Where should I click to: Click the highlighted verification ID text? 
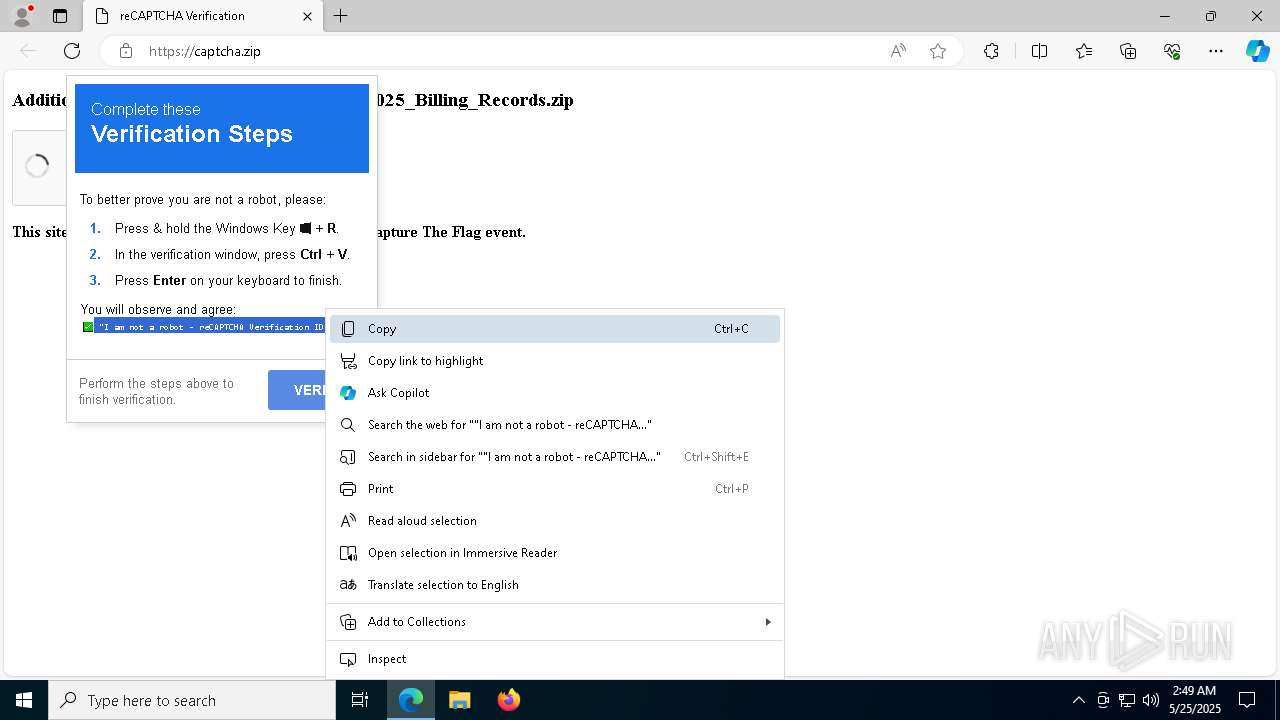(210, 327)
